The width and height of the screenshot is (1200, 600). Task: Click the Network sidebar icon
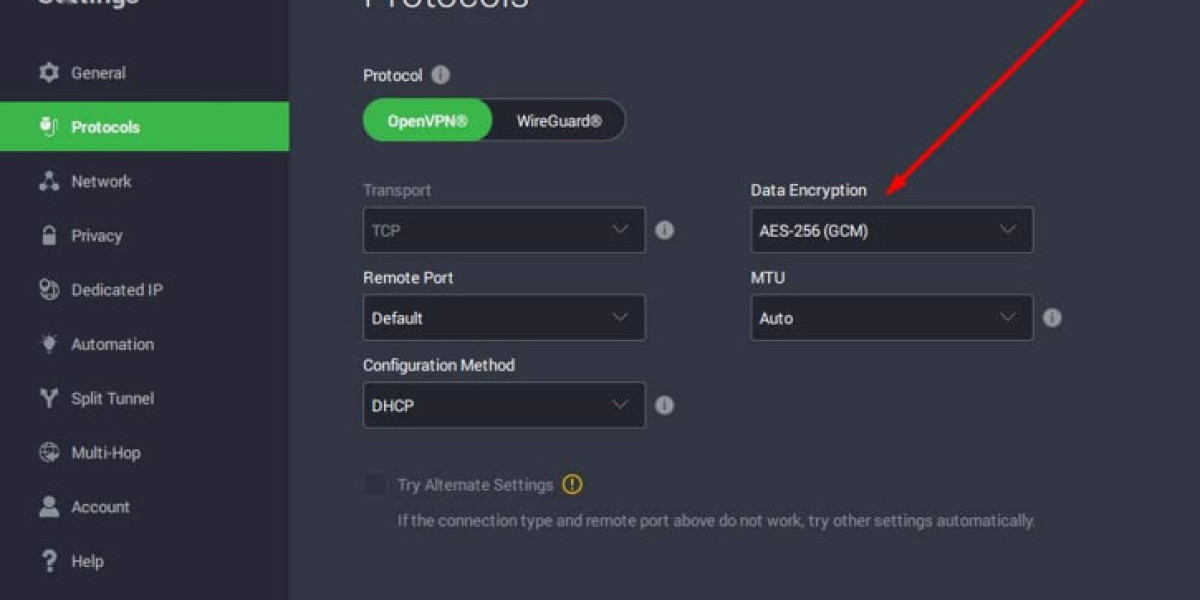47,181
